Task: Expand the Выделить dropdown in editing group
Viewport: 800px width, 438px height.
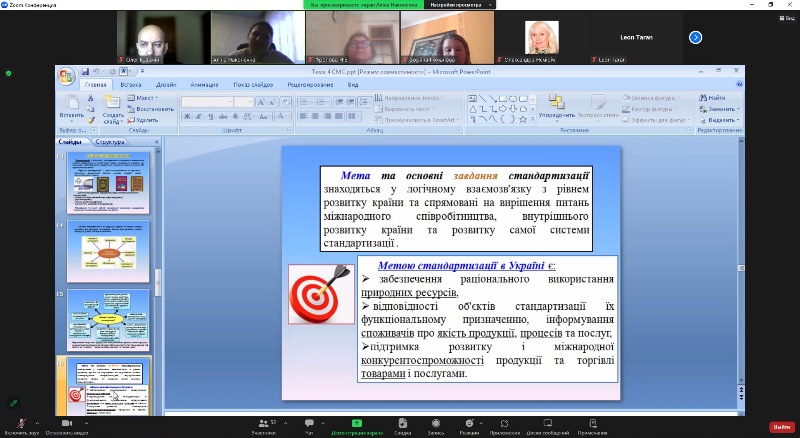Action: click(x=719, y=119)
